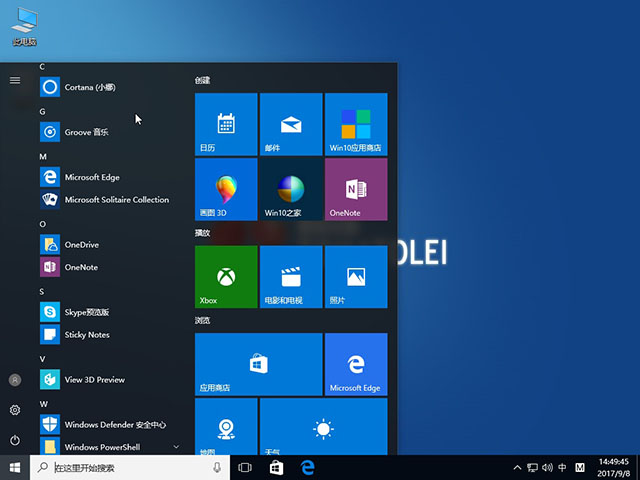Open the Mail (邮件) tile
The image size is (640, 480).
tap(291, 124)
